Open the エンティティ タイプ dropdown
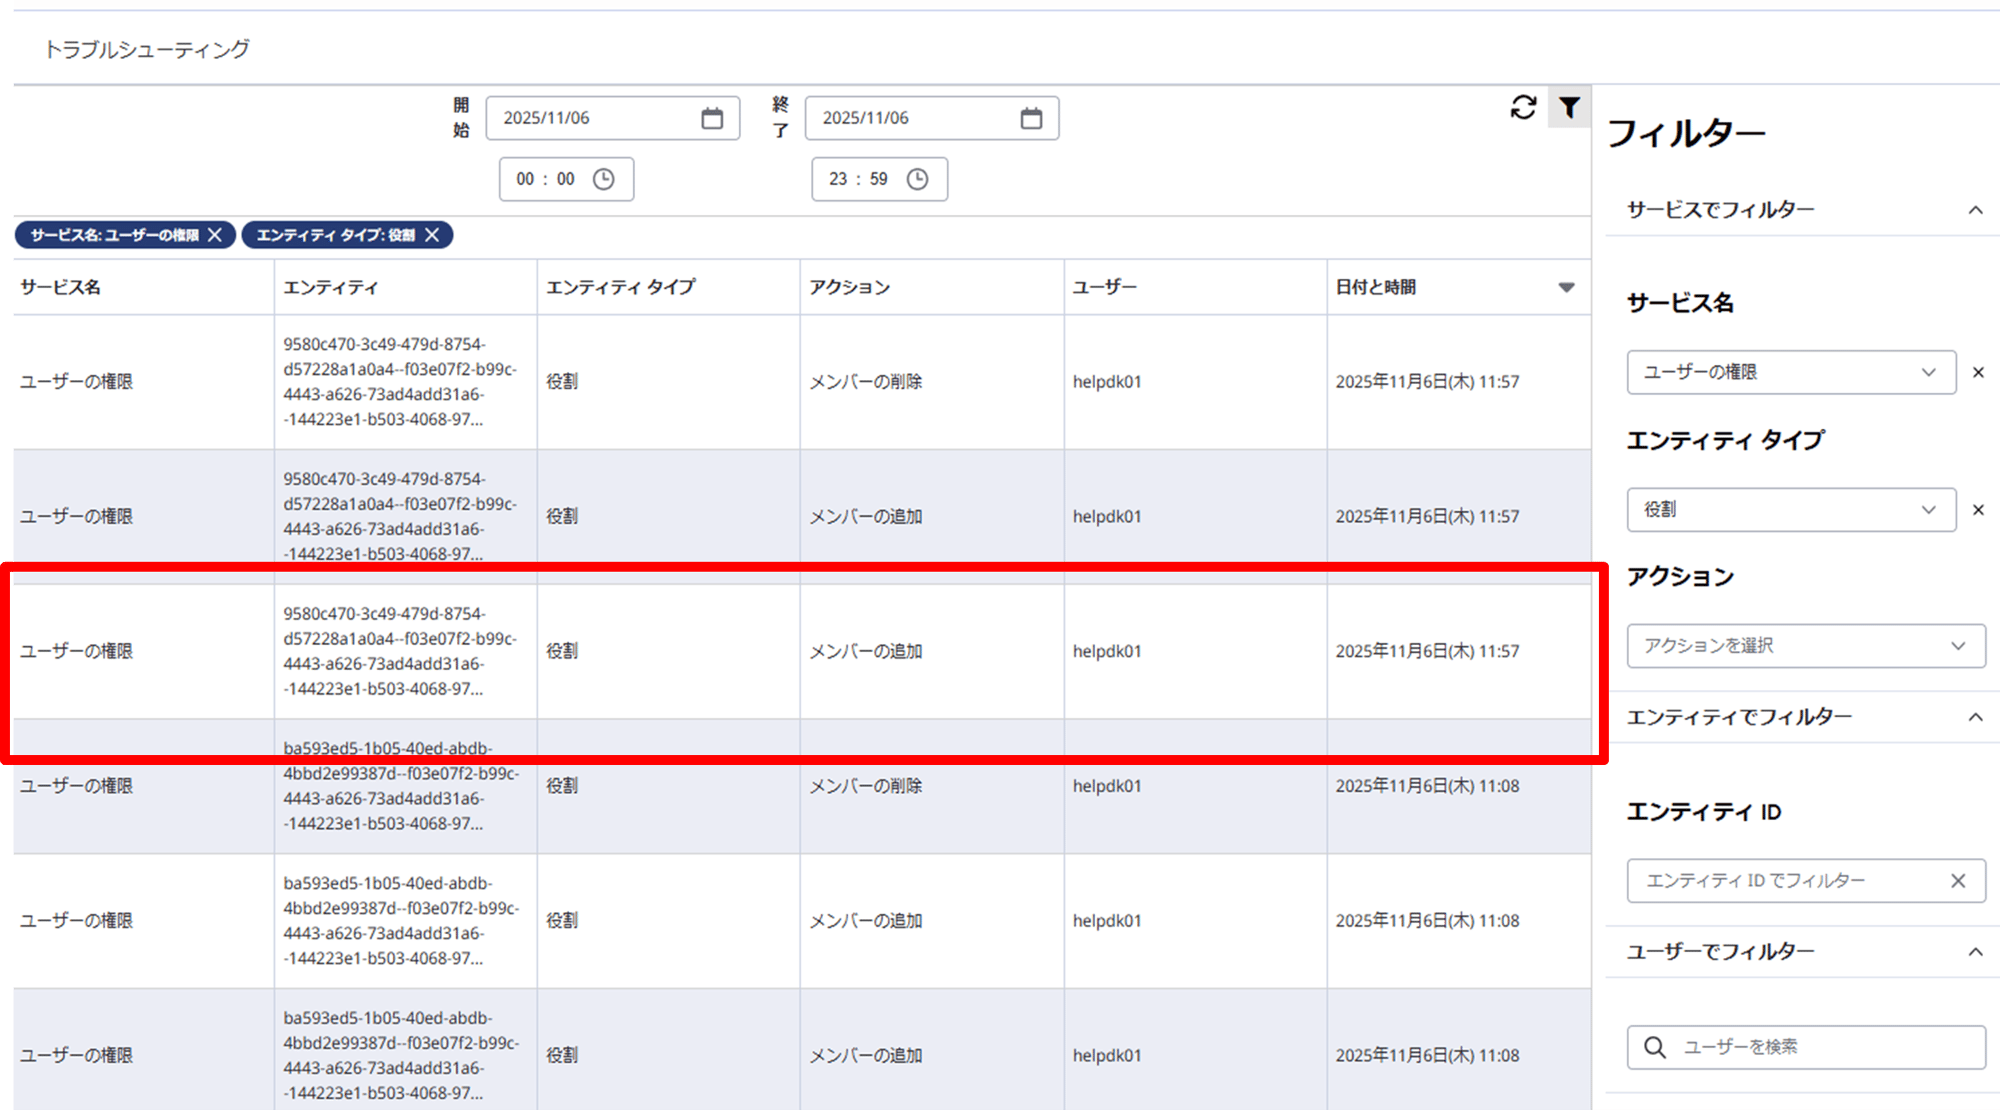Screen dimensions: 2000x1110 1790,510
